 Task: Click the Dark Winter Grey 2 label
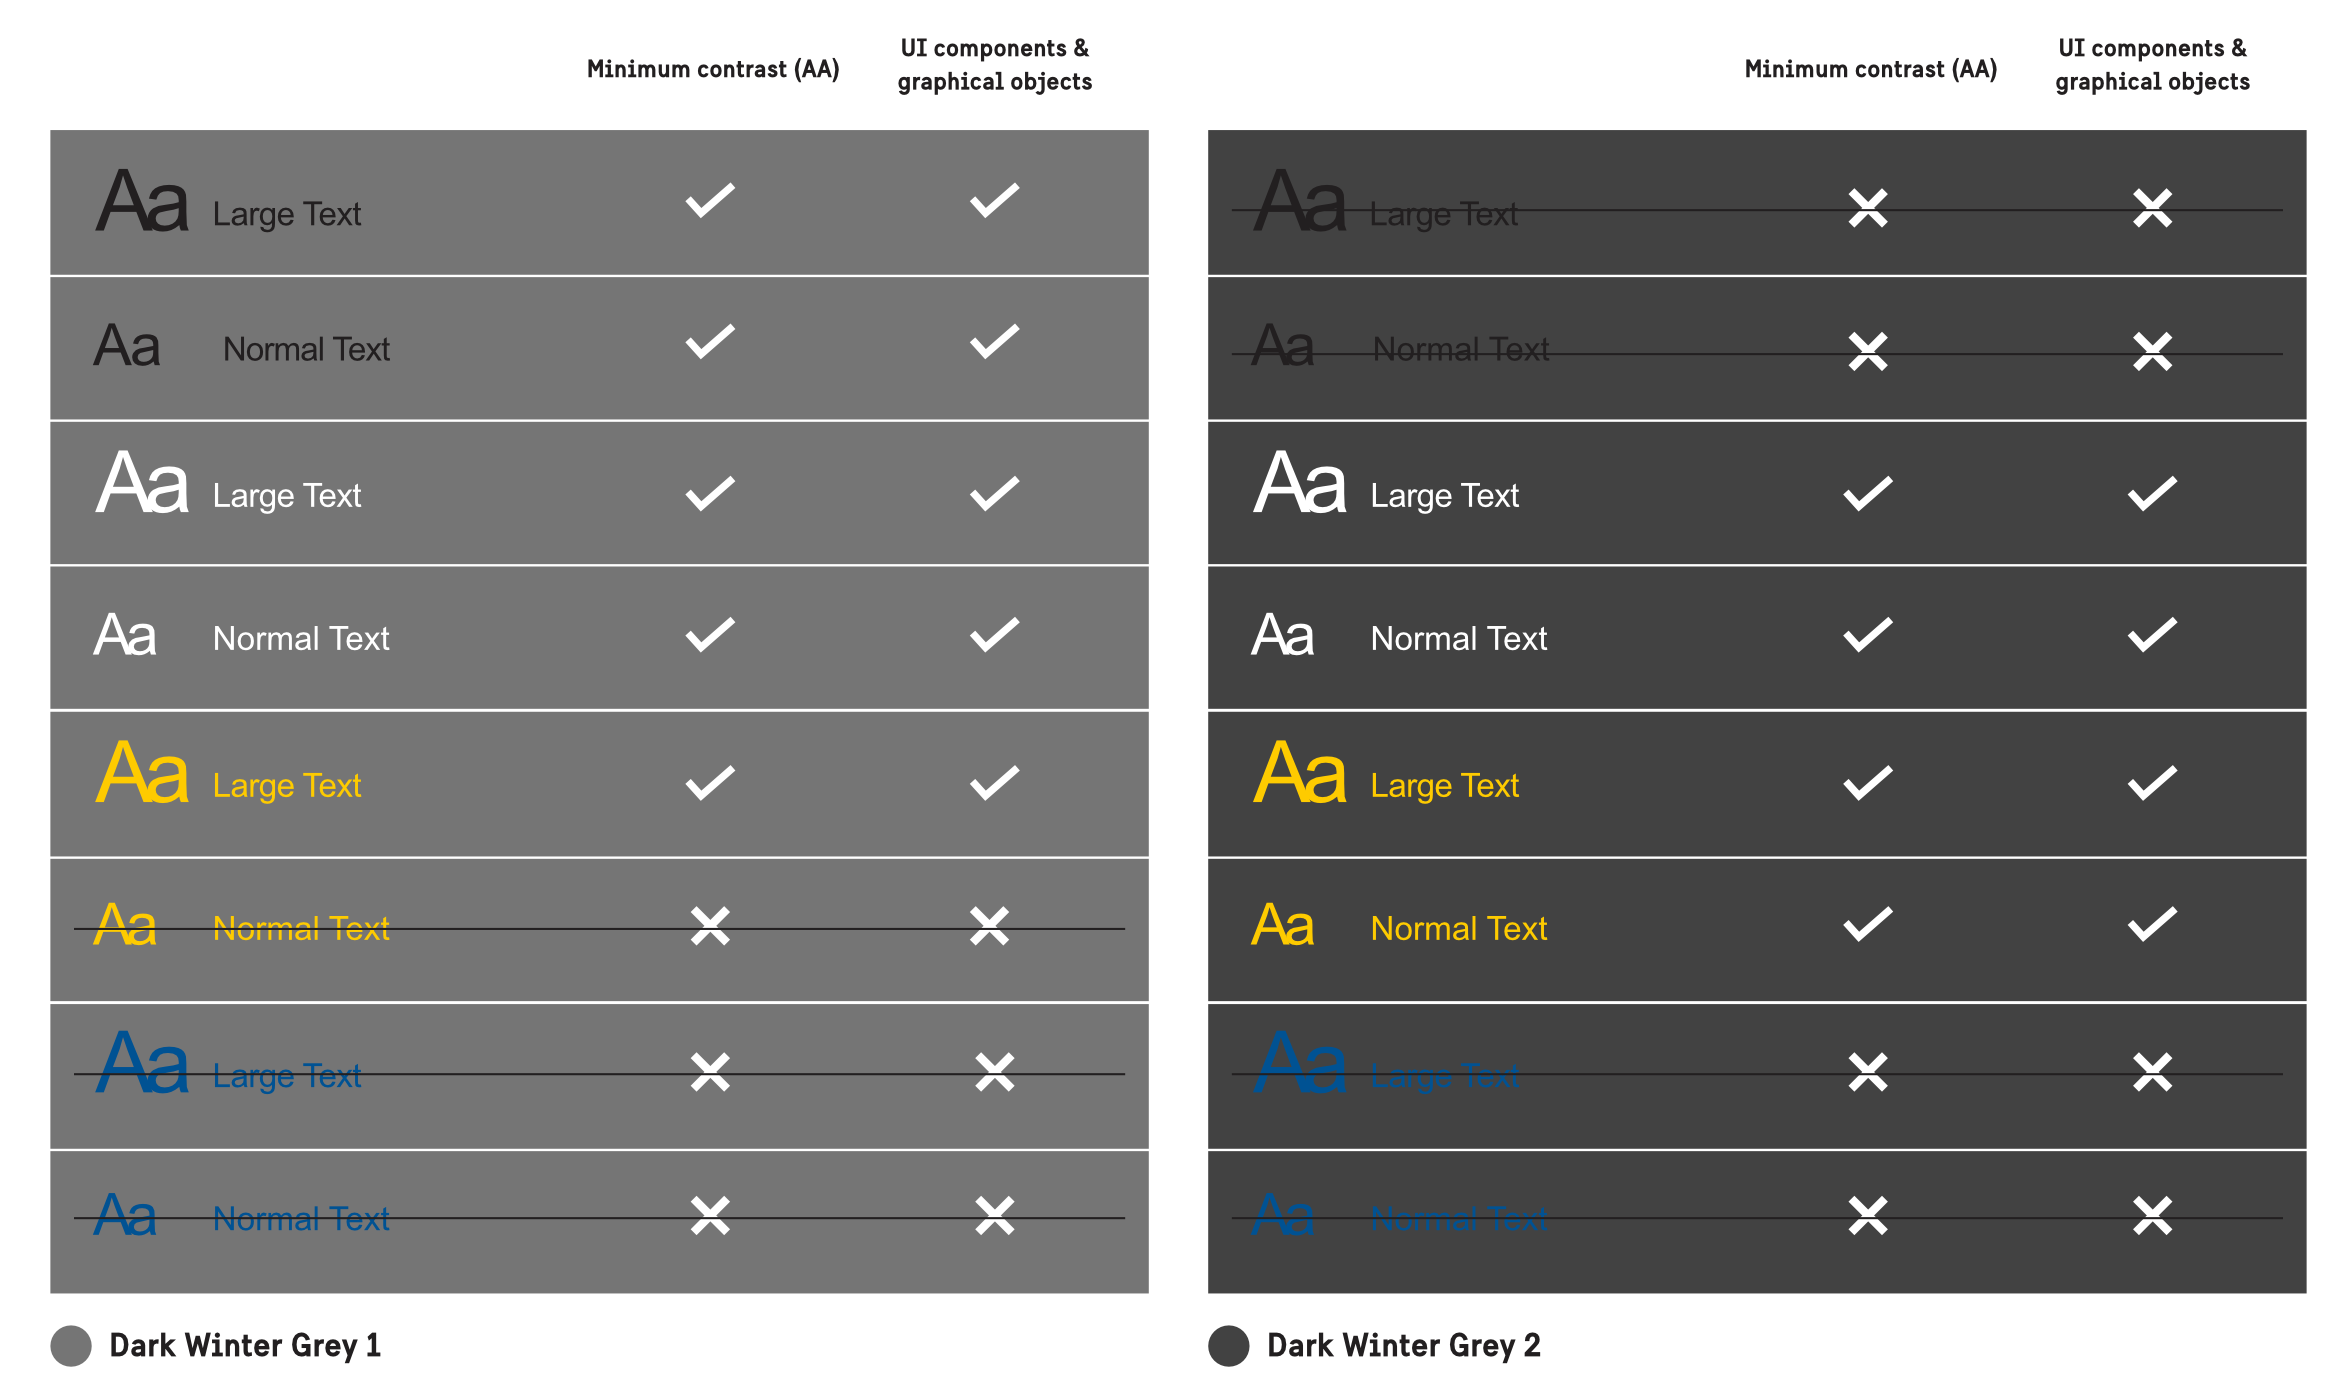coord(1403,1346)
